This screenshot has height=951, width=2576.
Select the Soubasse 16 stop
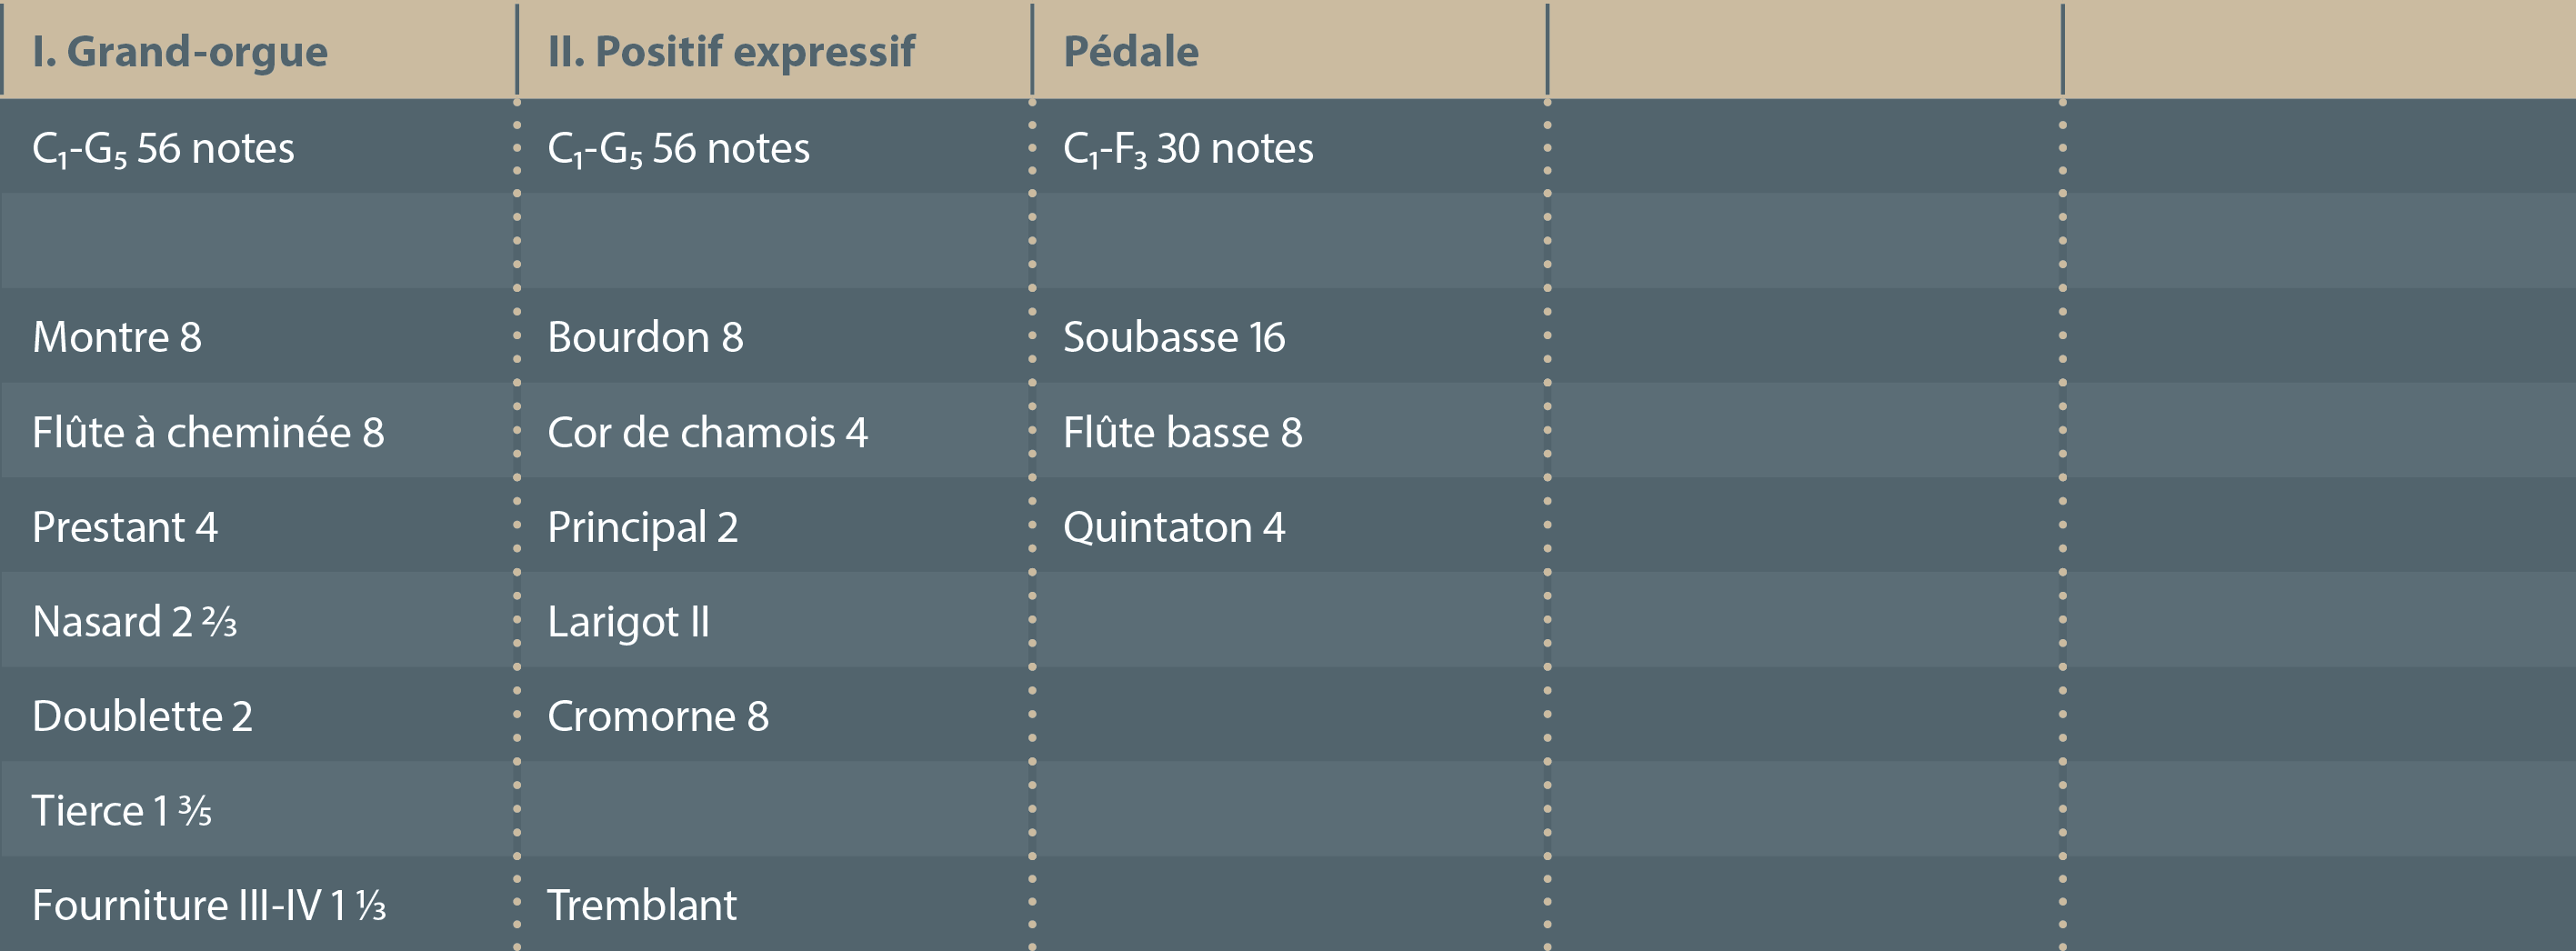[1173, 338]
